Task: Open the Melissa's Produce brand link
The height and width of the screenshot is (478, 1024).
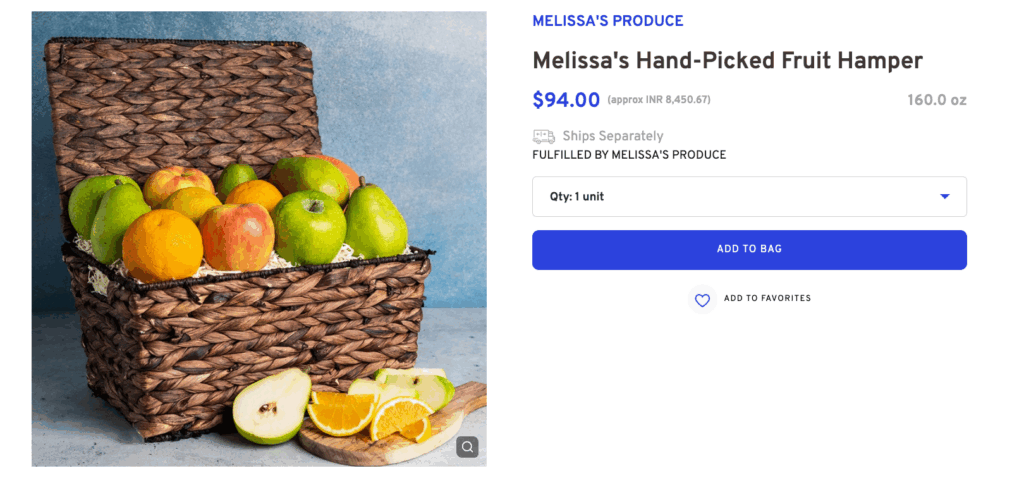Action: [x=607, y=21]
